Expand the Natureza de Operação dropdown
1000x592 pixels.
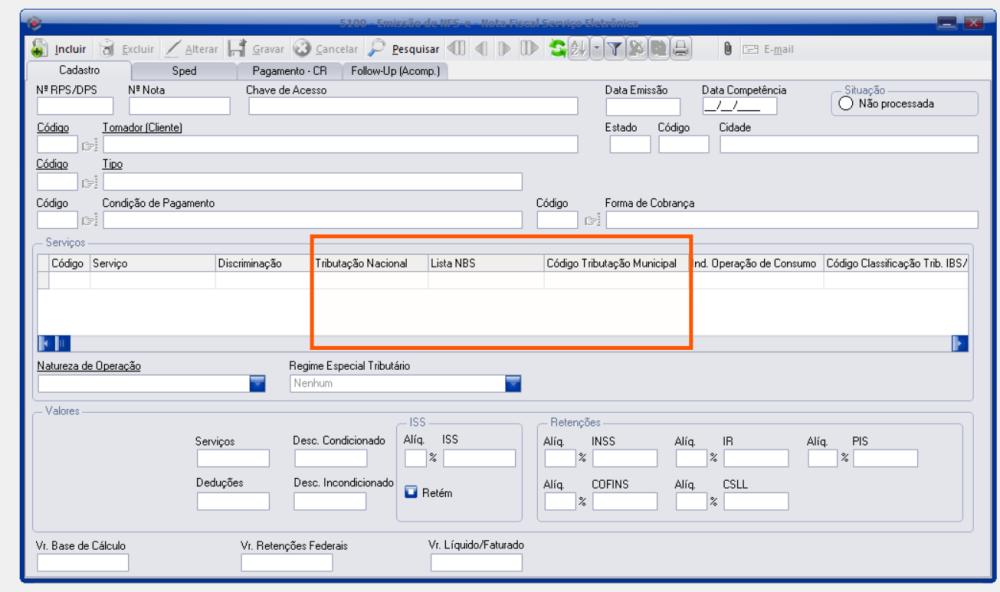click(257, 383)
